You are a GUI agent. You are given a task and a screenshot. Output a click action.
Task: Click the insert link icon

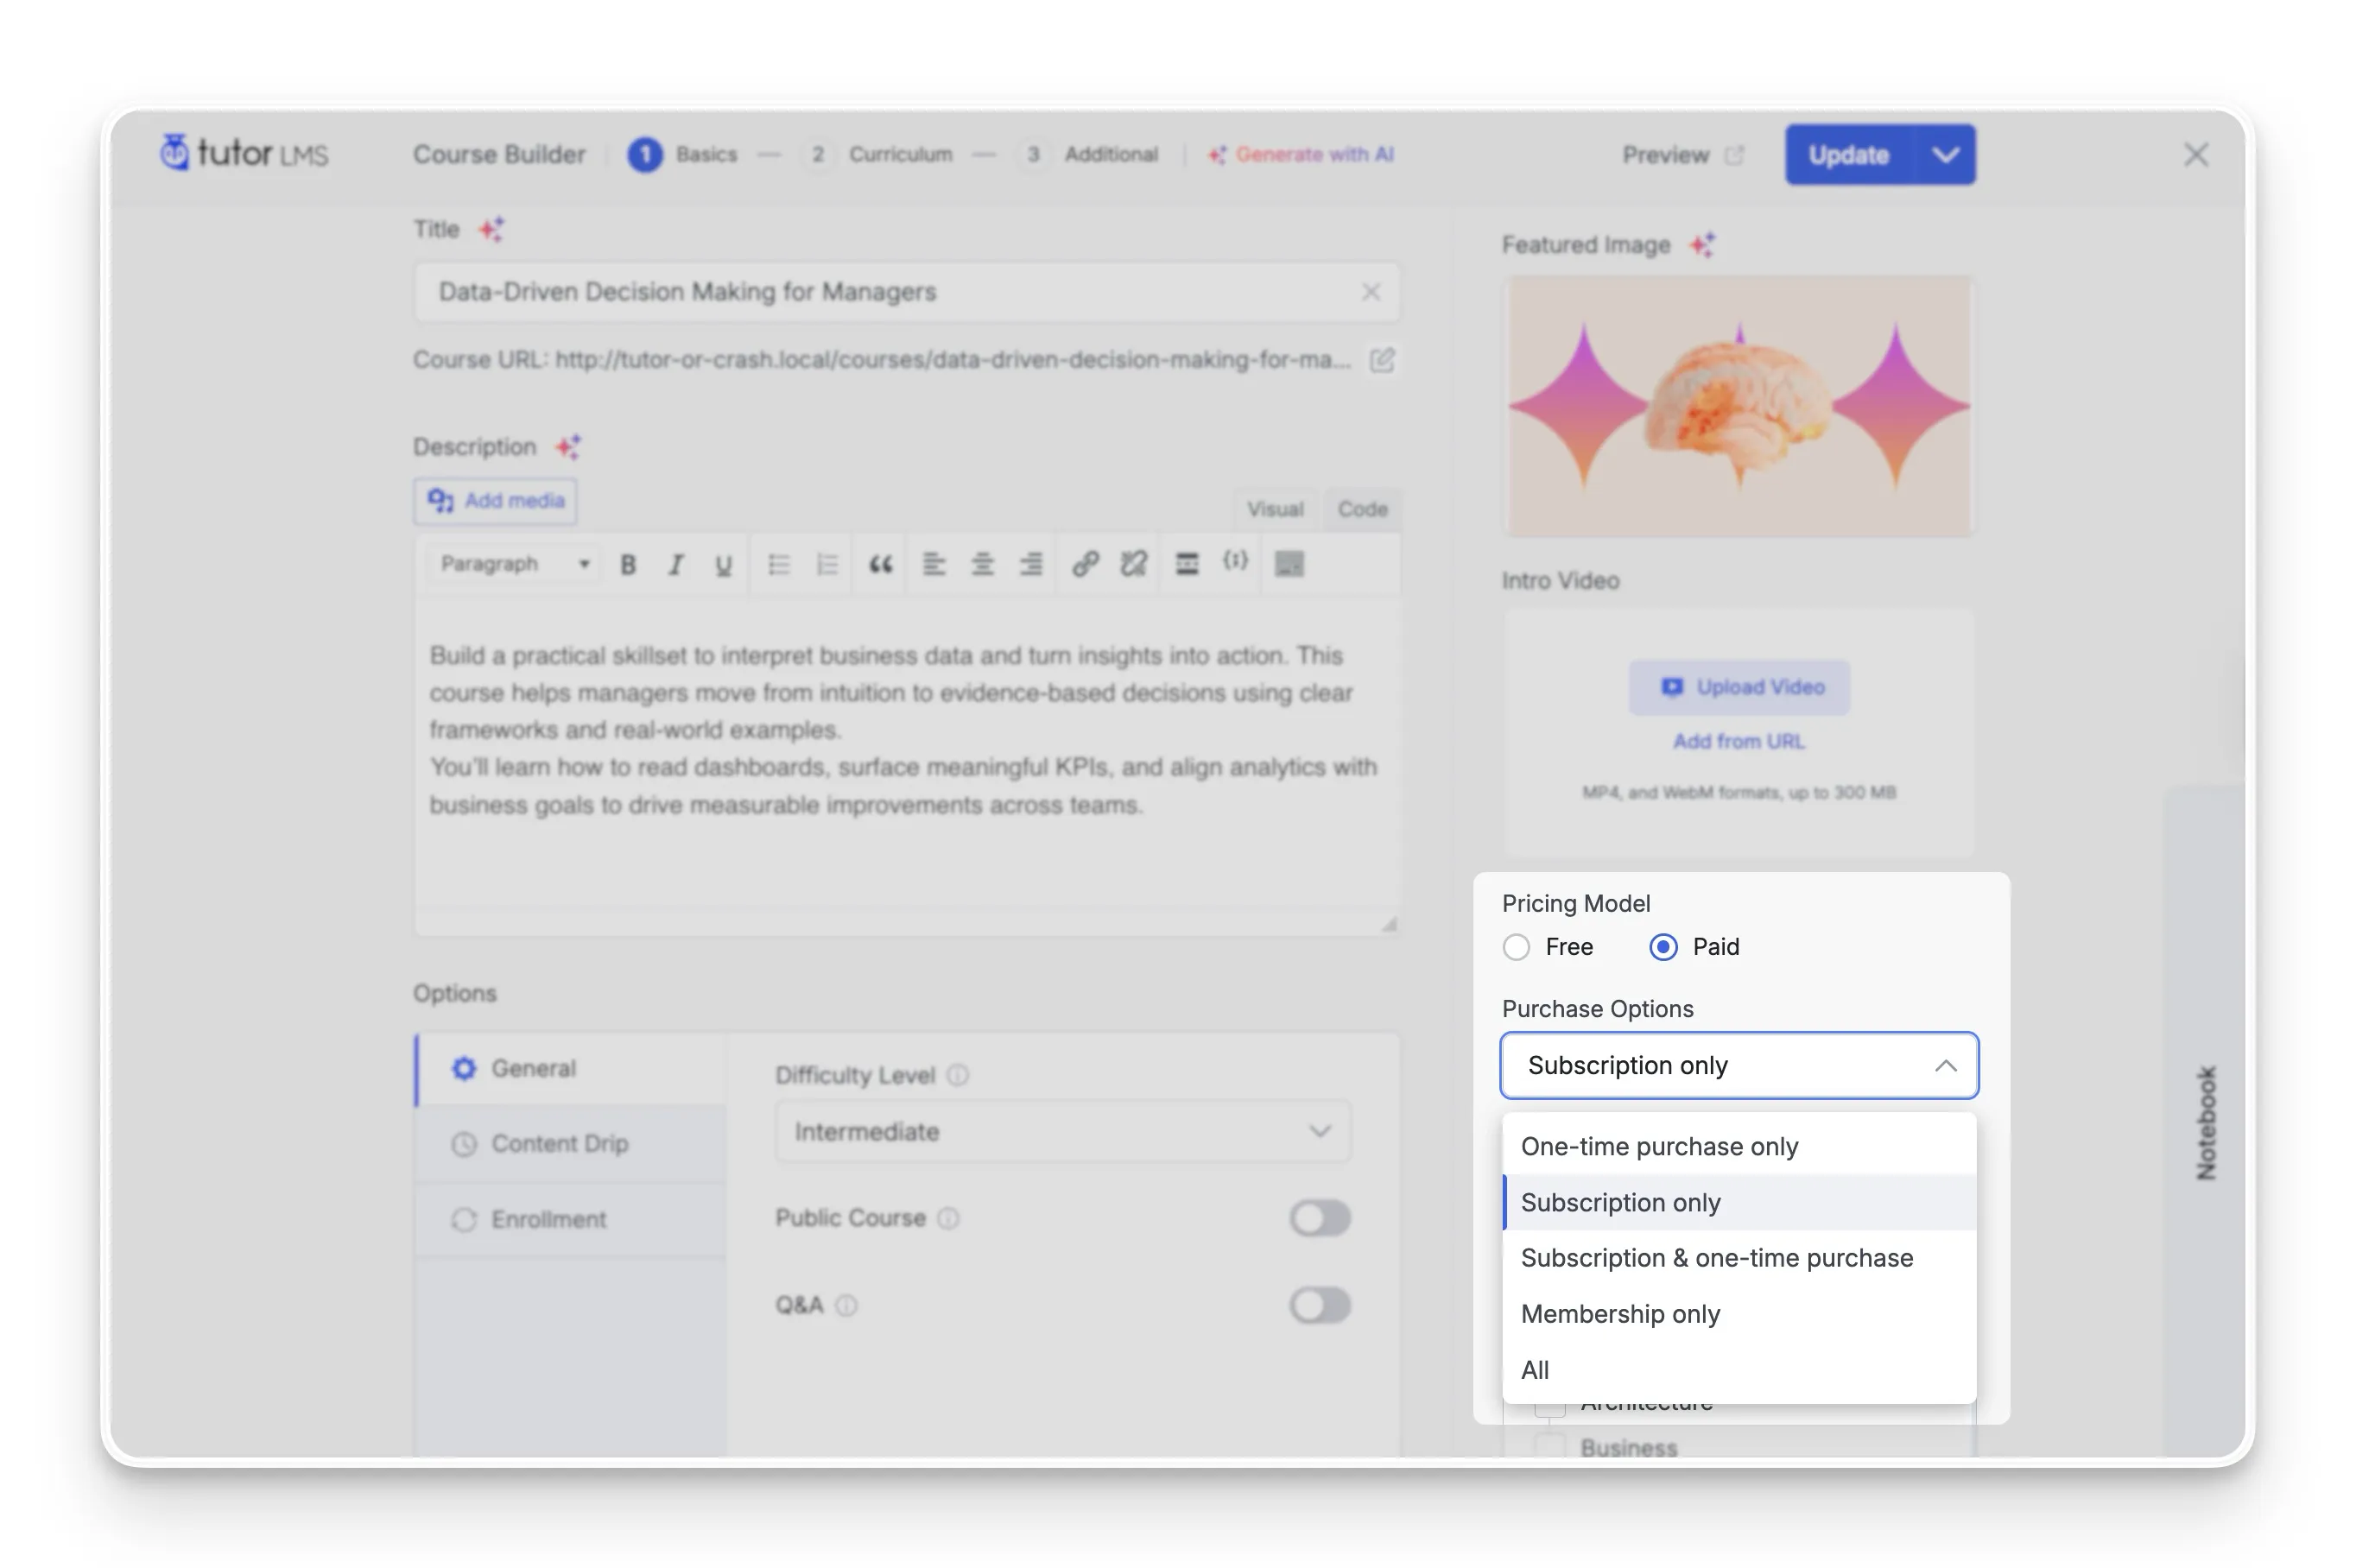[1085, 565]
